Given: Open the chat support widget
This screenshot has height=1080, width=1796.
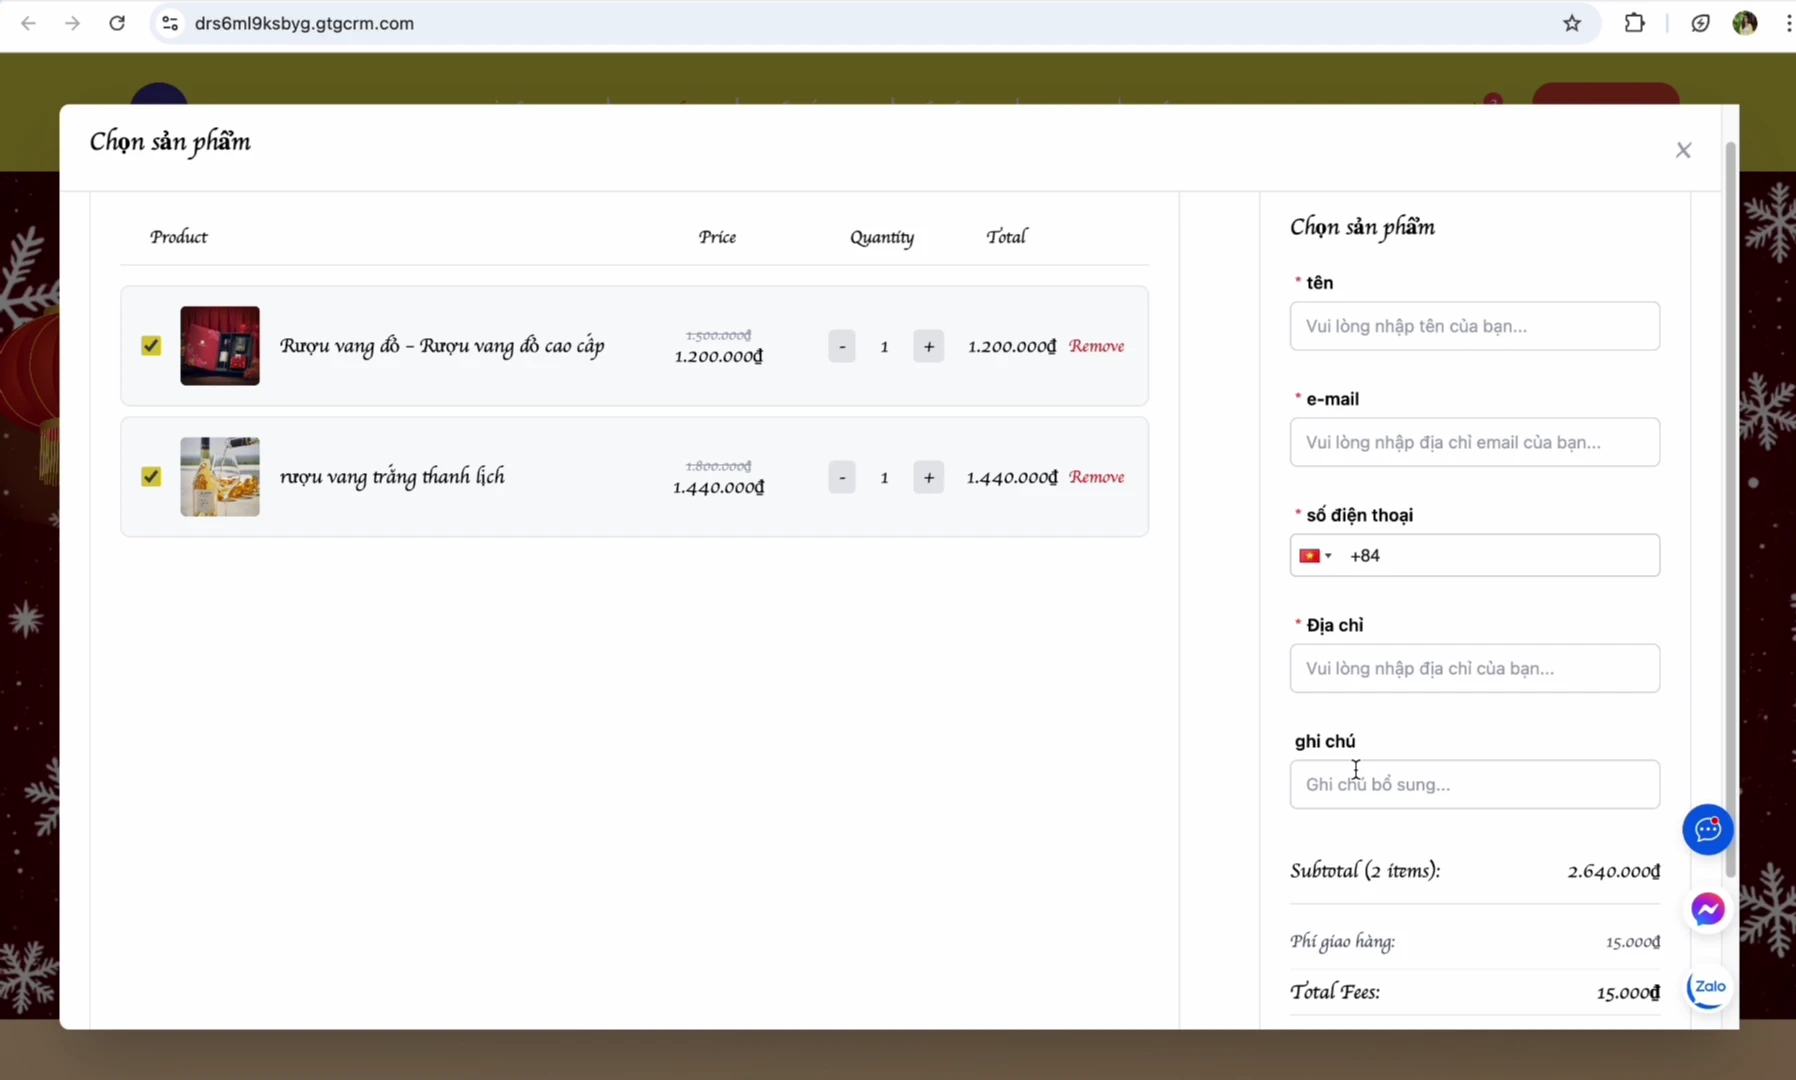Looking at the screenshot, I should tap(1707, 830).
